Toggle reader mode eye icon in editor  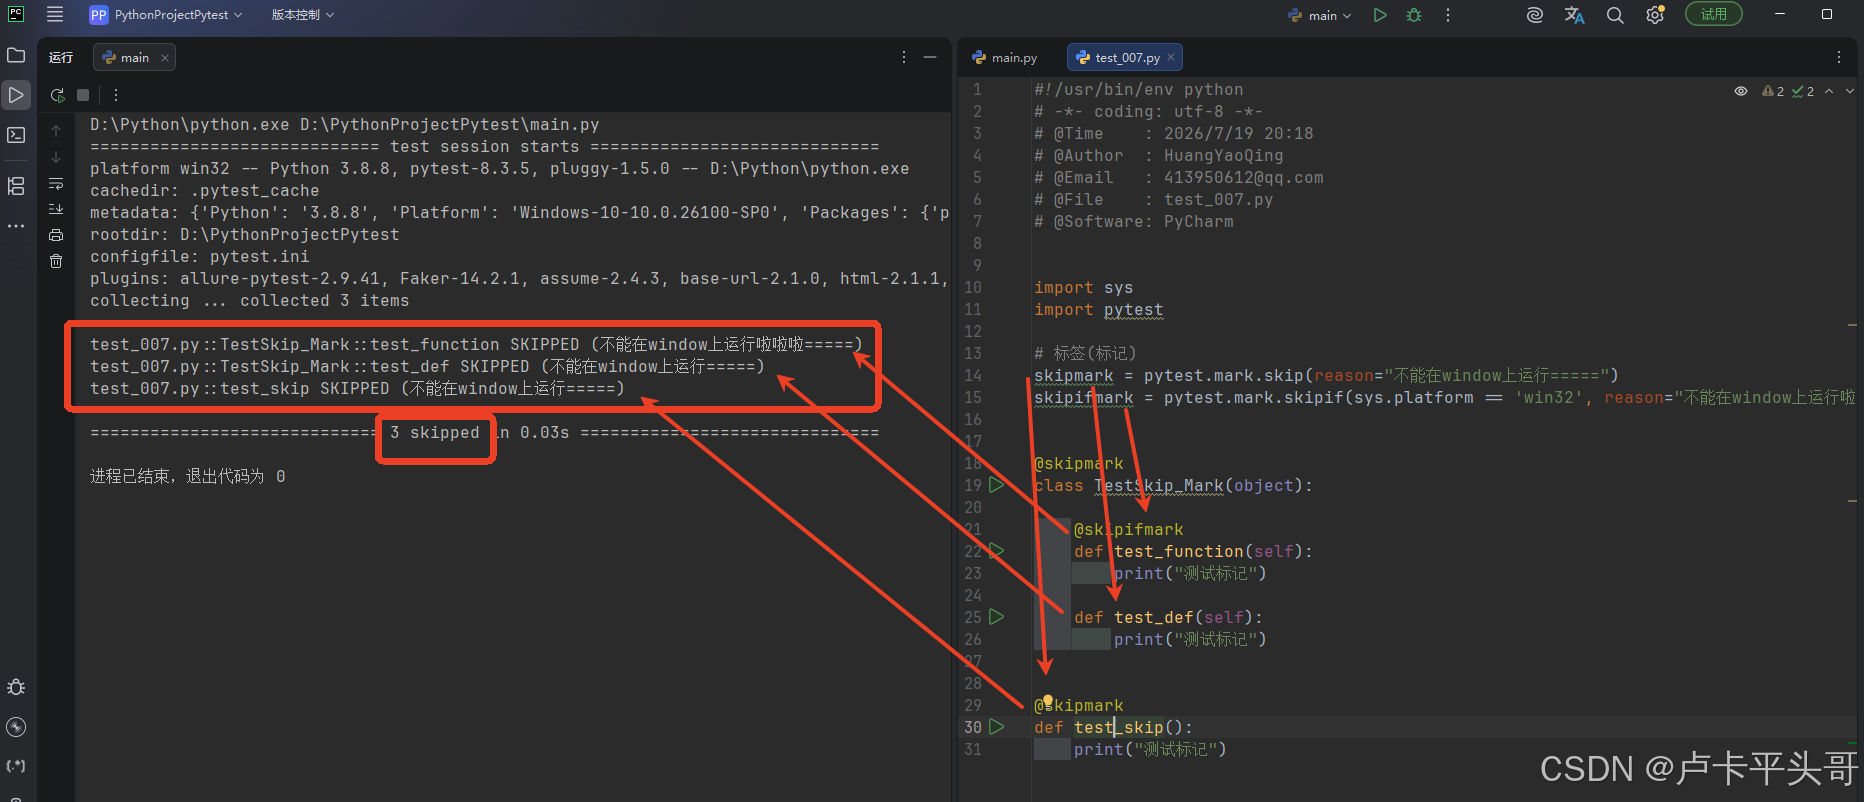(1741, 91)
